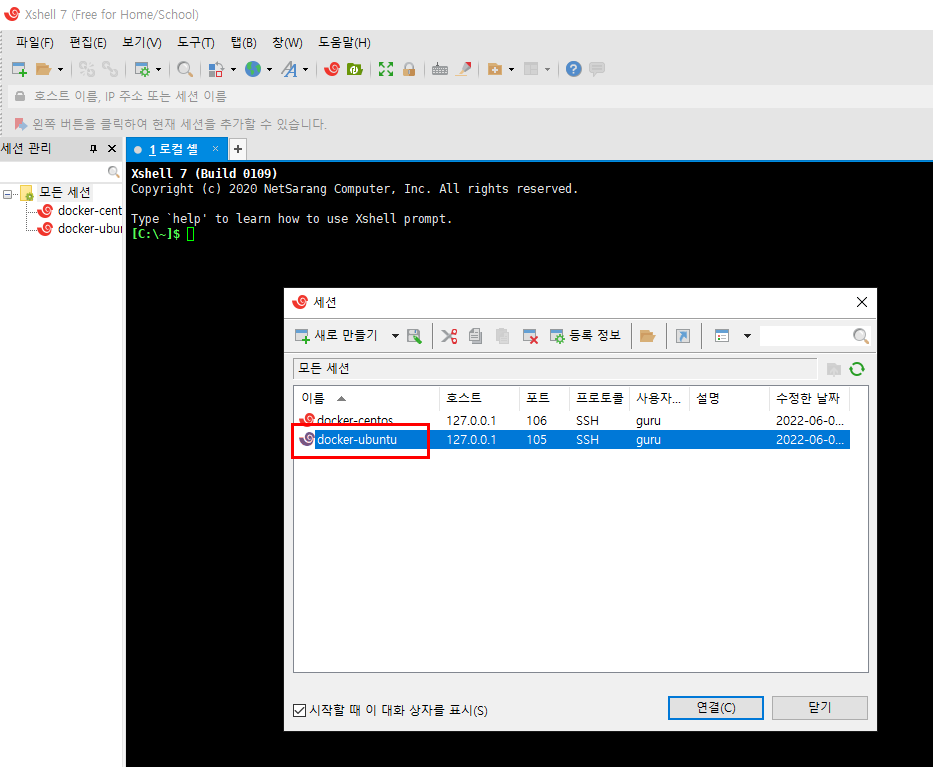The width and height of the screenshot is (933, 767).
Task: Click the globe encoding icon
Action: (253, 69)
